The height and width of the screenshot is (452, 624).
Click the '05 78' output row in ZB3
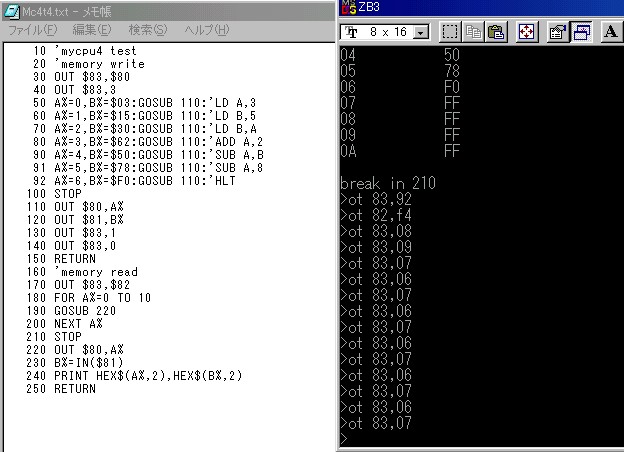400,71
